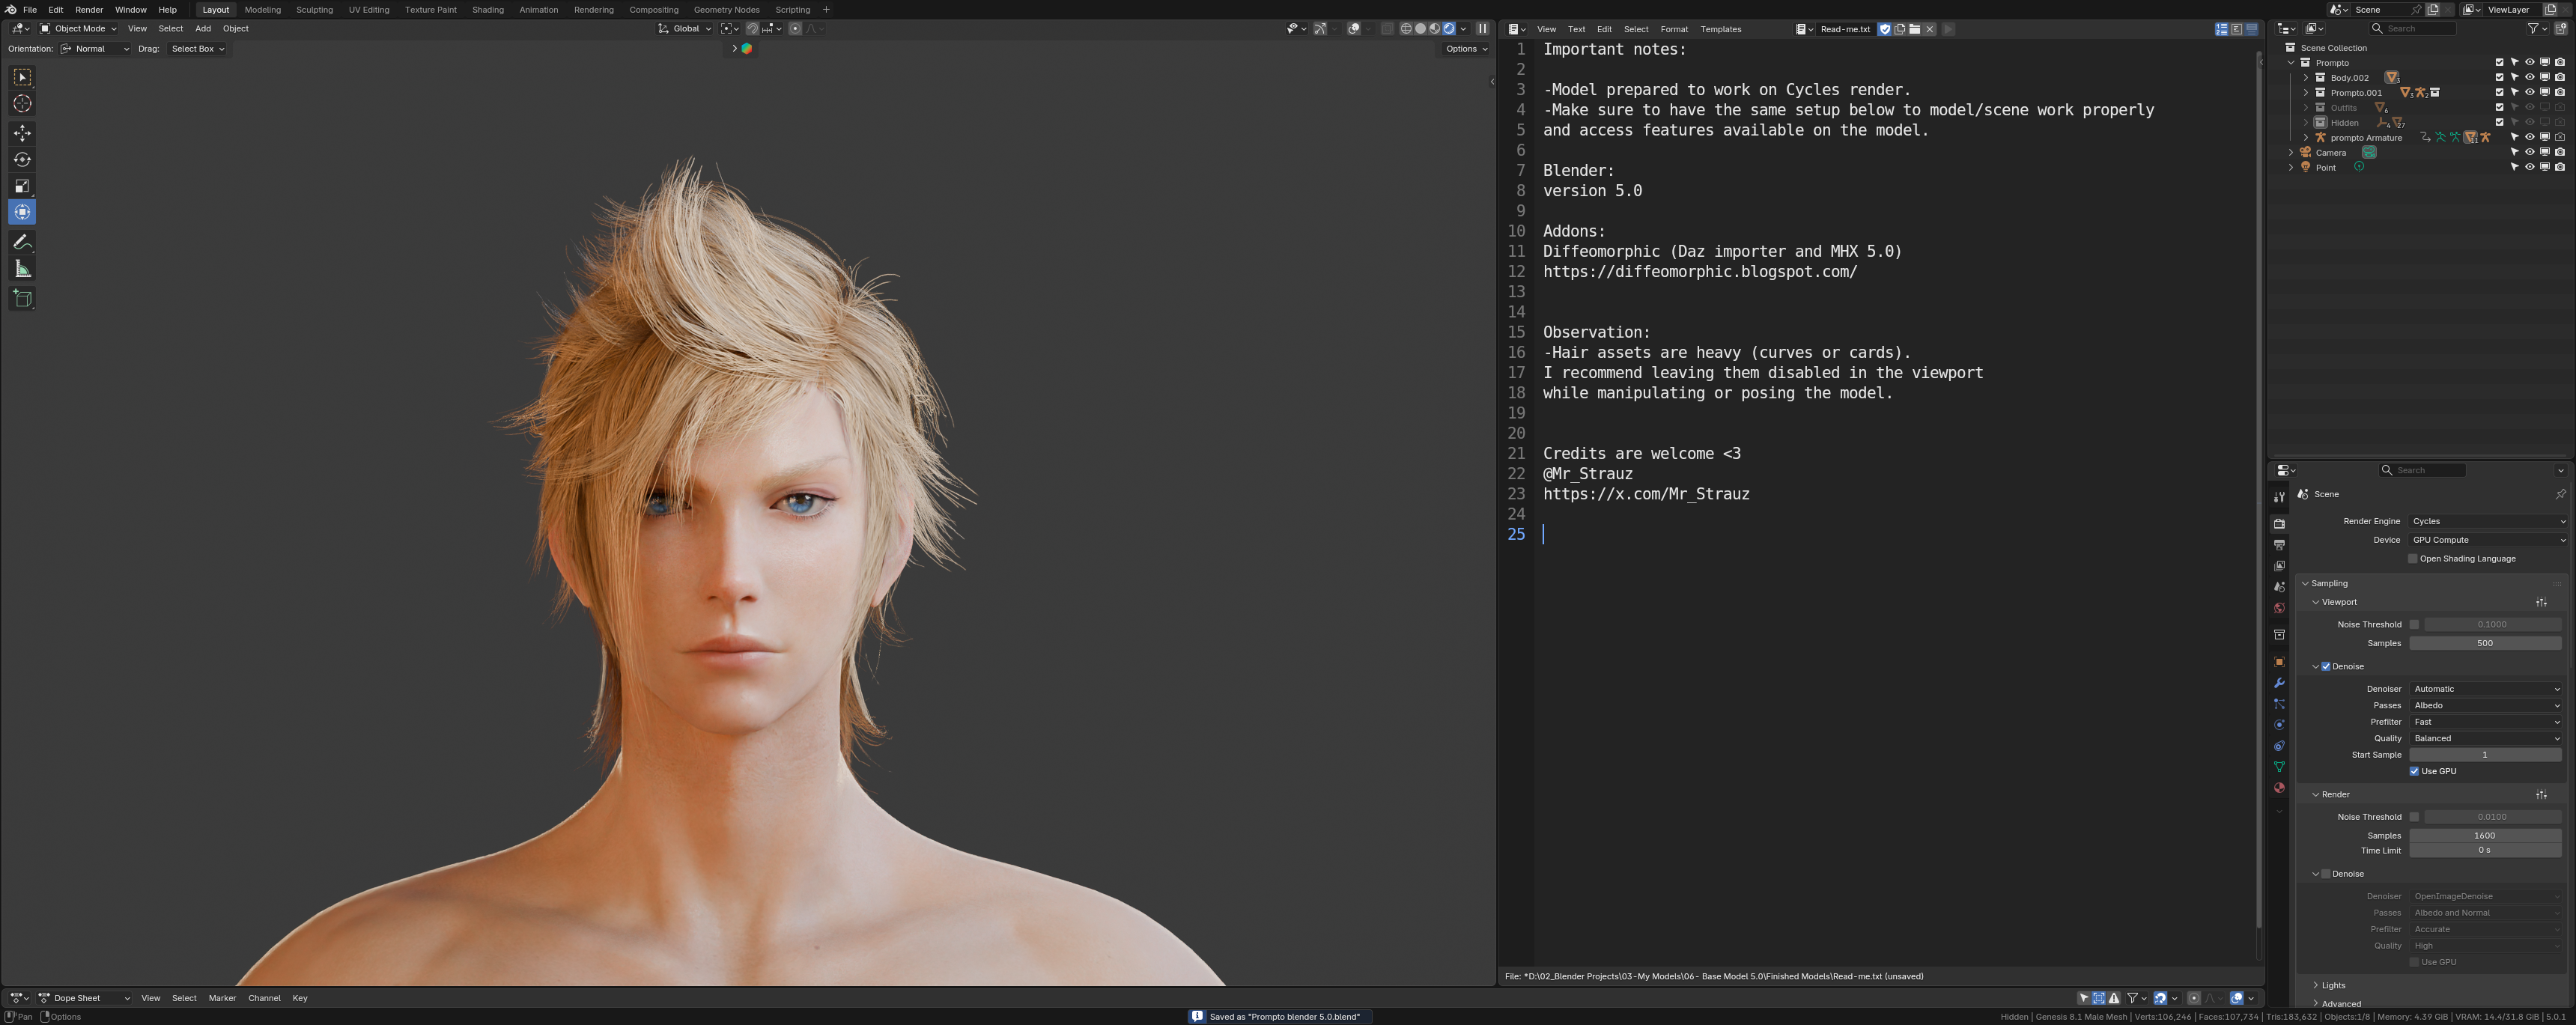The width and height of the screenshot is (2576, 1025).
Task: Open the viewport Denoiser dropdown
Action: pyautogui.click(x=2486, y=689)
